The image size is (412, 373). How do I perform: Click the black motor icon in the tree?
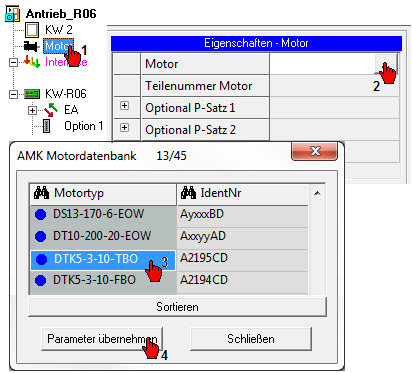point(31,46)
